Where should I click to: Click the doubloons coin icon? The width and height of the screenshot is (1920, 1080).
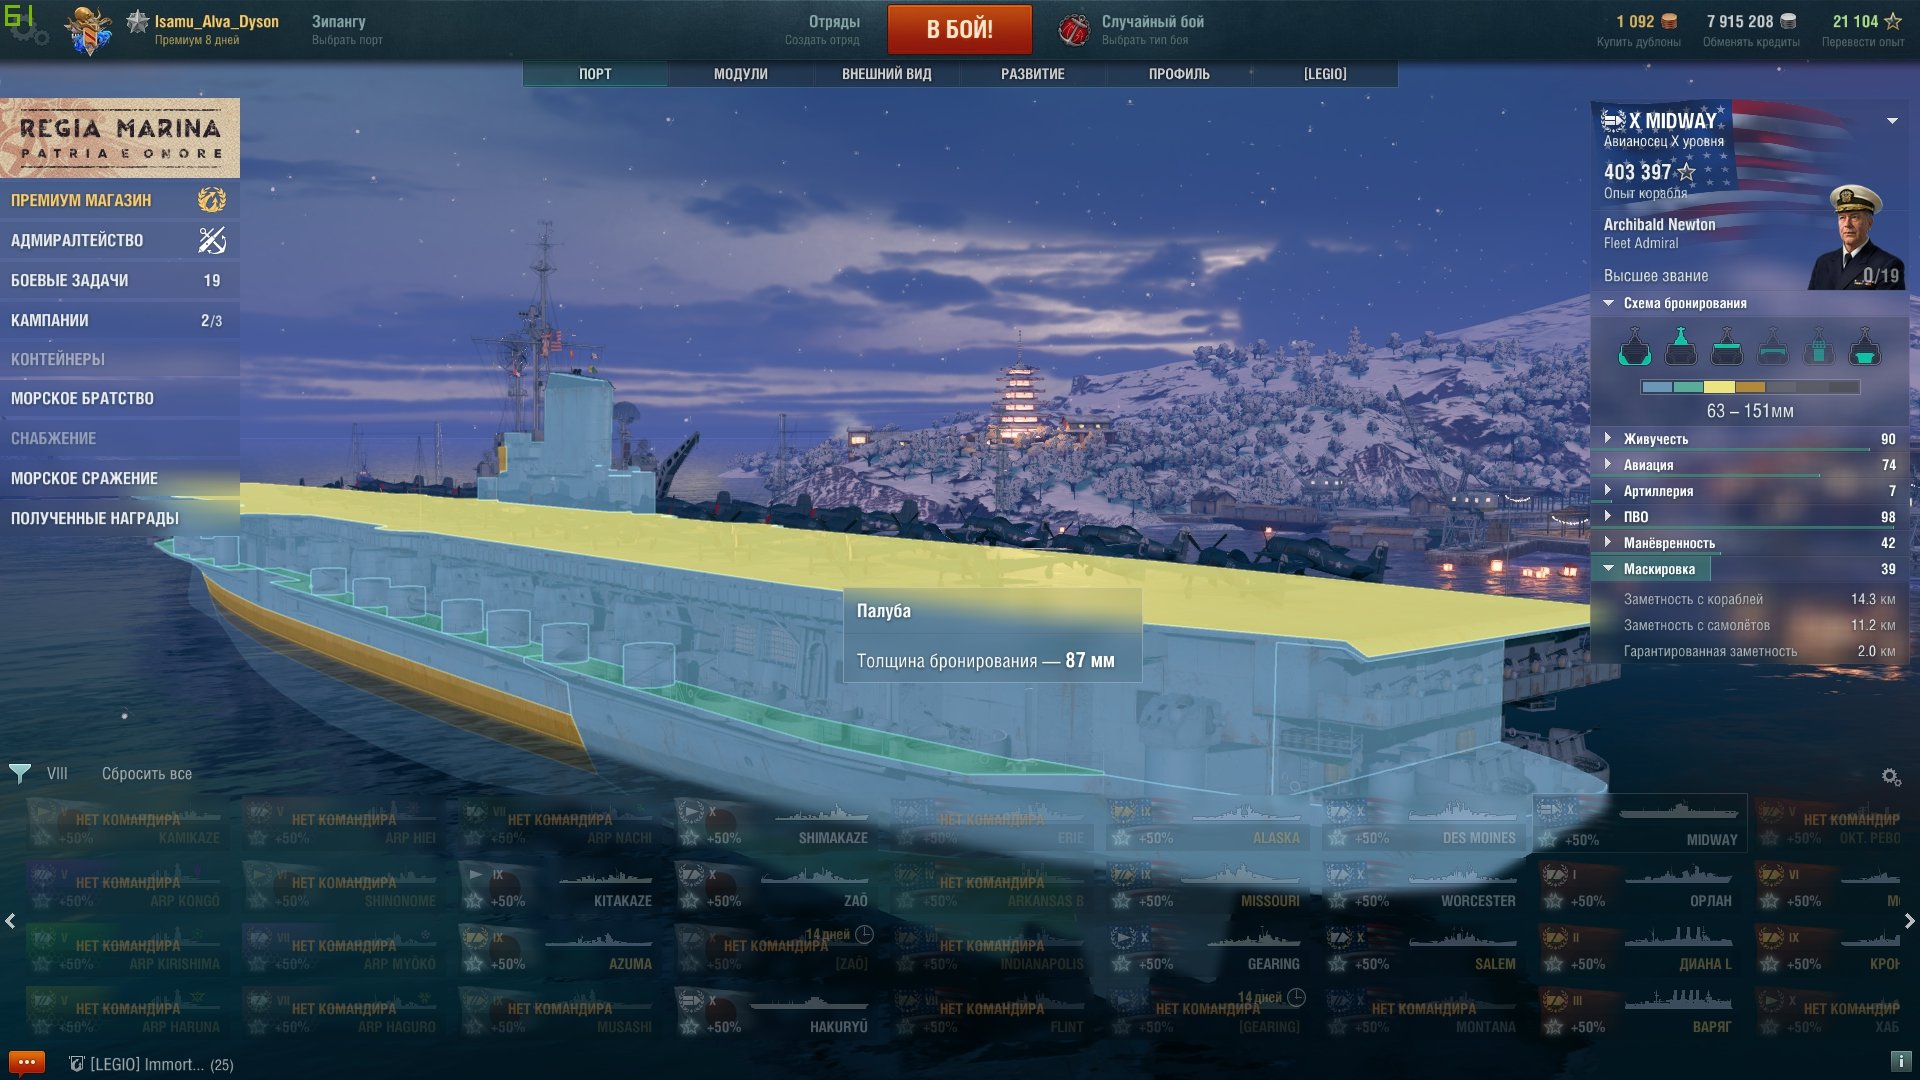click(x=1669, y=21)
